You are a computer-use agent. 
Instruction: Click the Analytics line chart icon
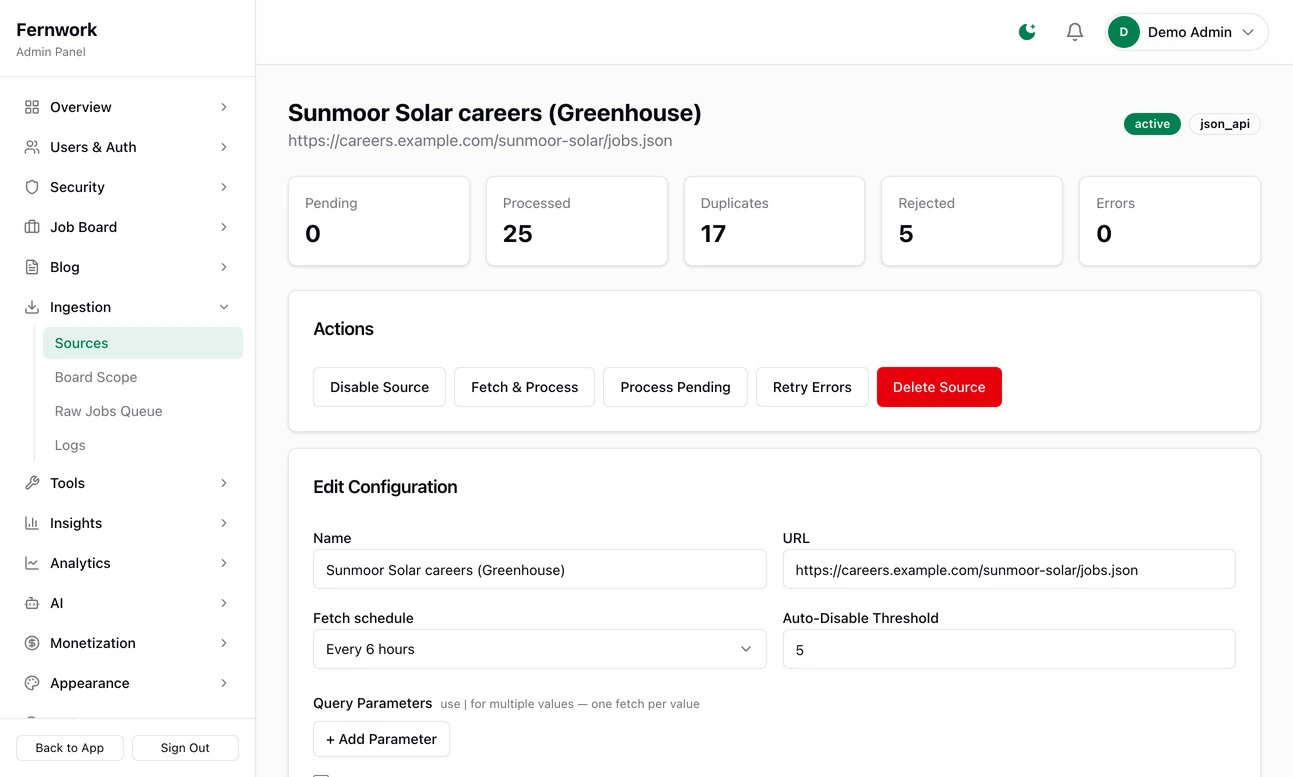pos(32,563)
